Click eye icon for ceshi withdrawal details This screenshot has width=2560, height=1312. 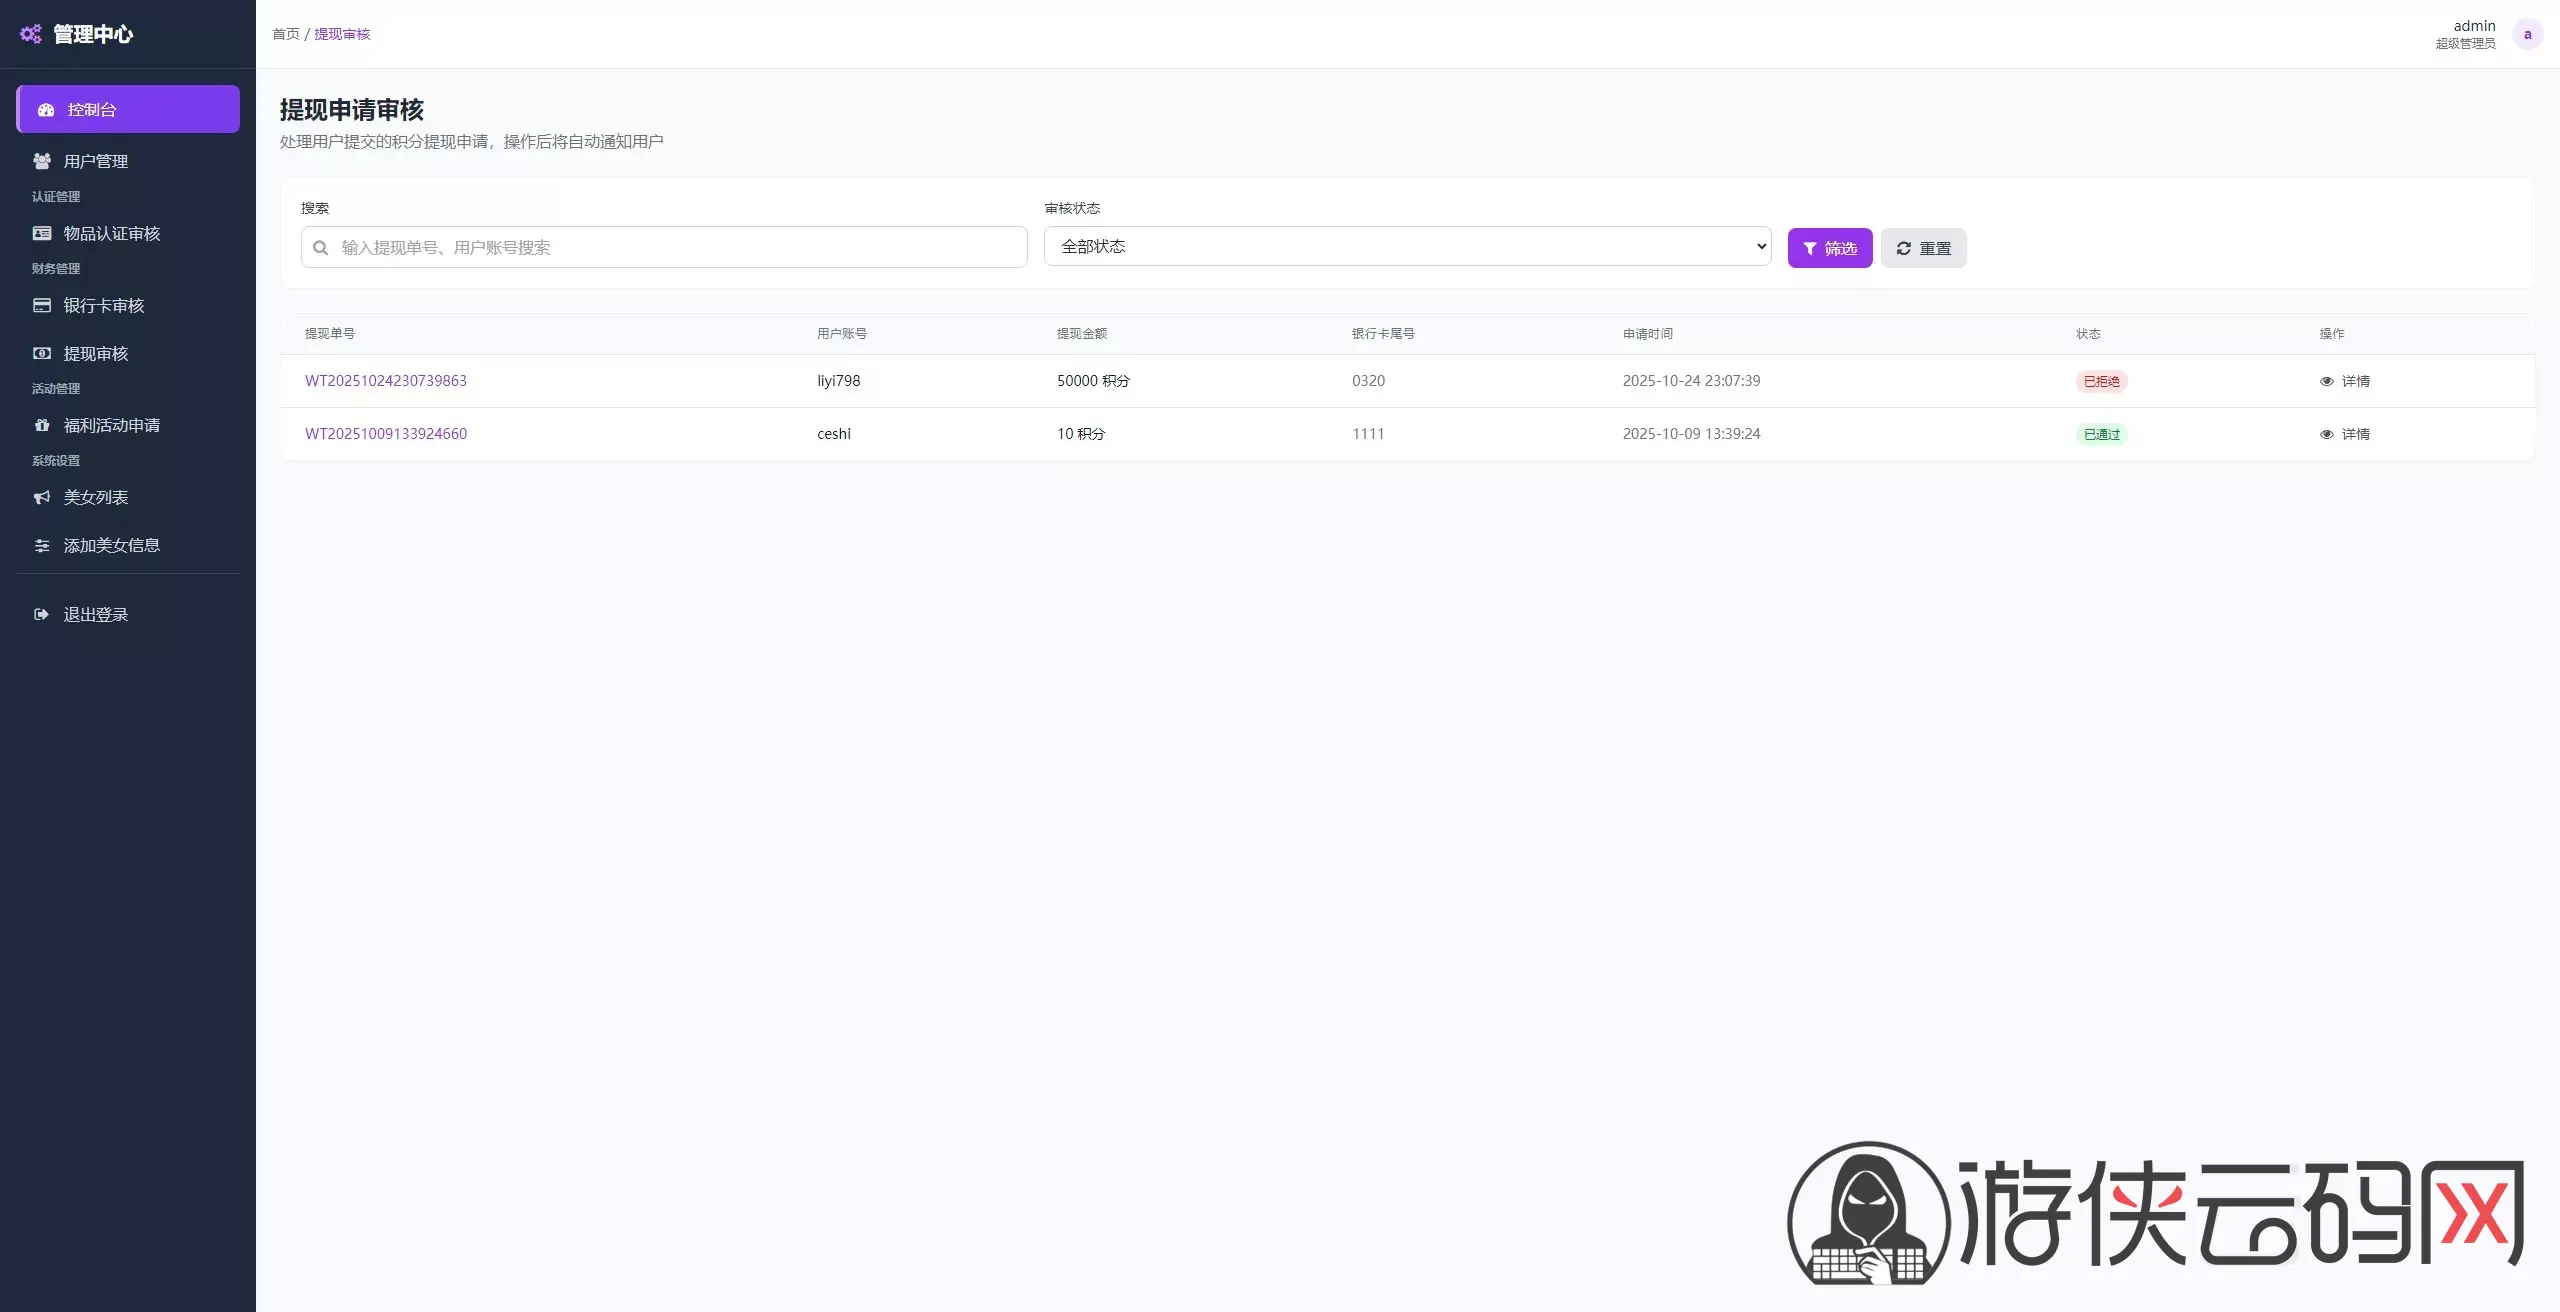[x=2326, y=434]
